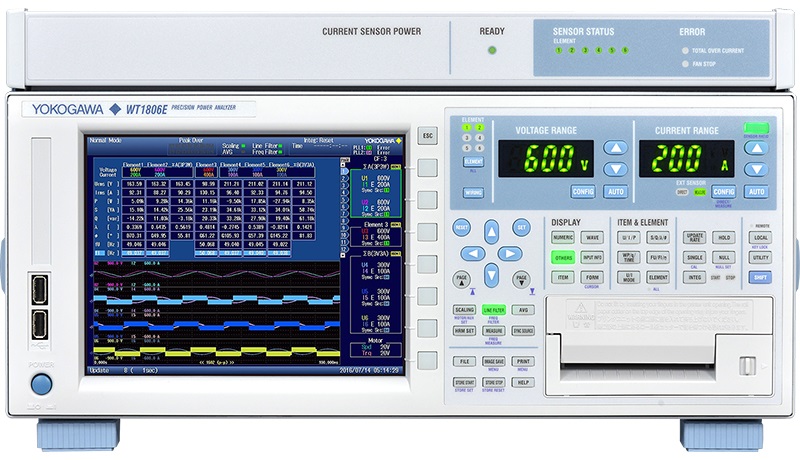Toggle the SCALING button
Screen dimensions: 800x460
pyautogui.click(x=464, y=310)
